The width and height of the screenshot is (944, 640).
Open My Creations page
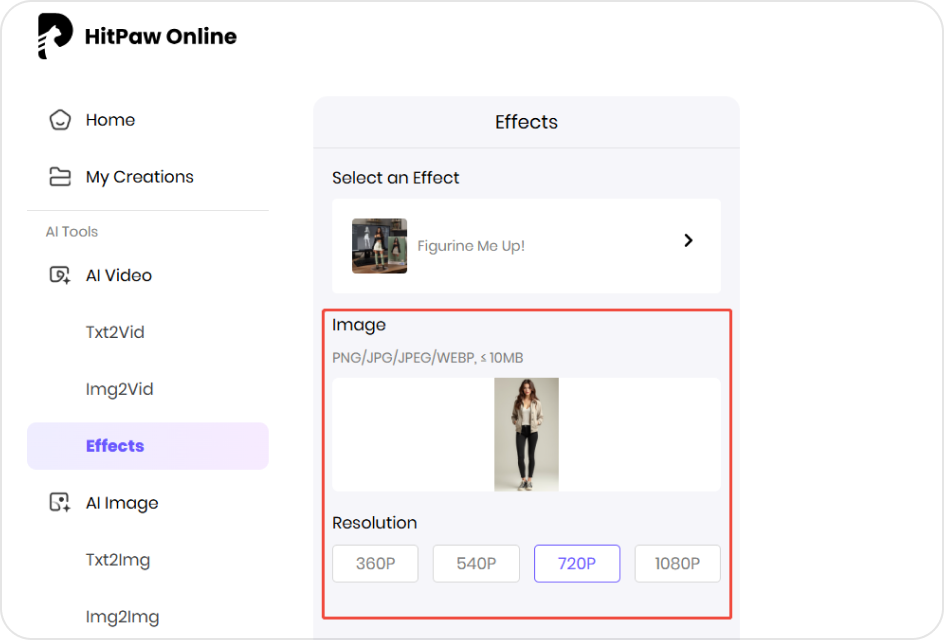[139, 176]
